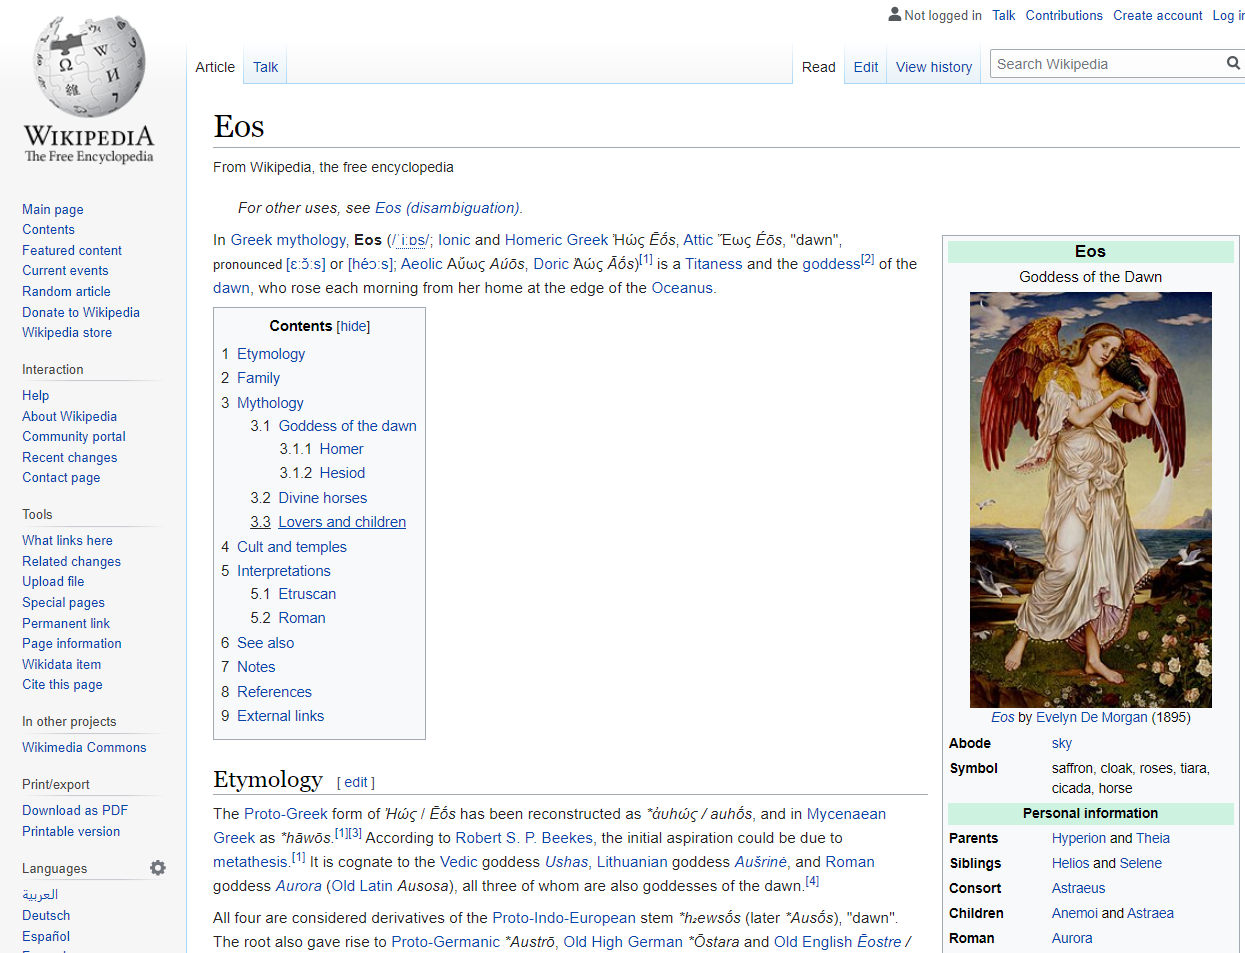
Task: Open the Wikidata item link
Action: (x=61, y=664)
